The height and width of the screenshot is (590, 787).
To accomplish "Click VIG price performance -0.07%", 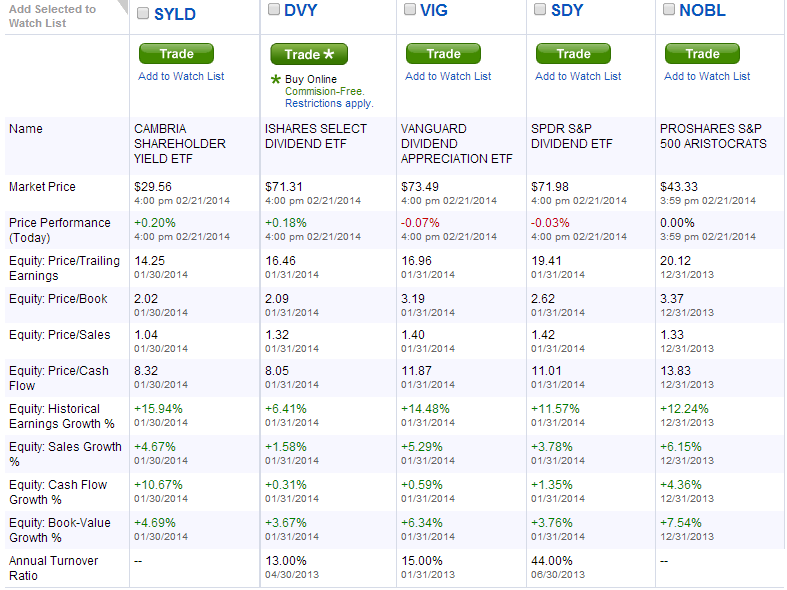I will [421, 223].
